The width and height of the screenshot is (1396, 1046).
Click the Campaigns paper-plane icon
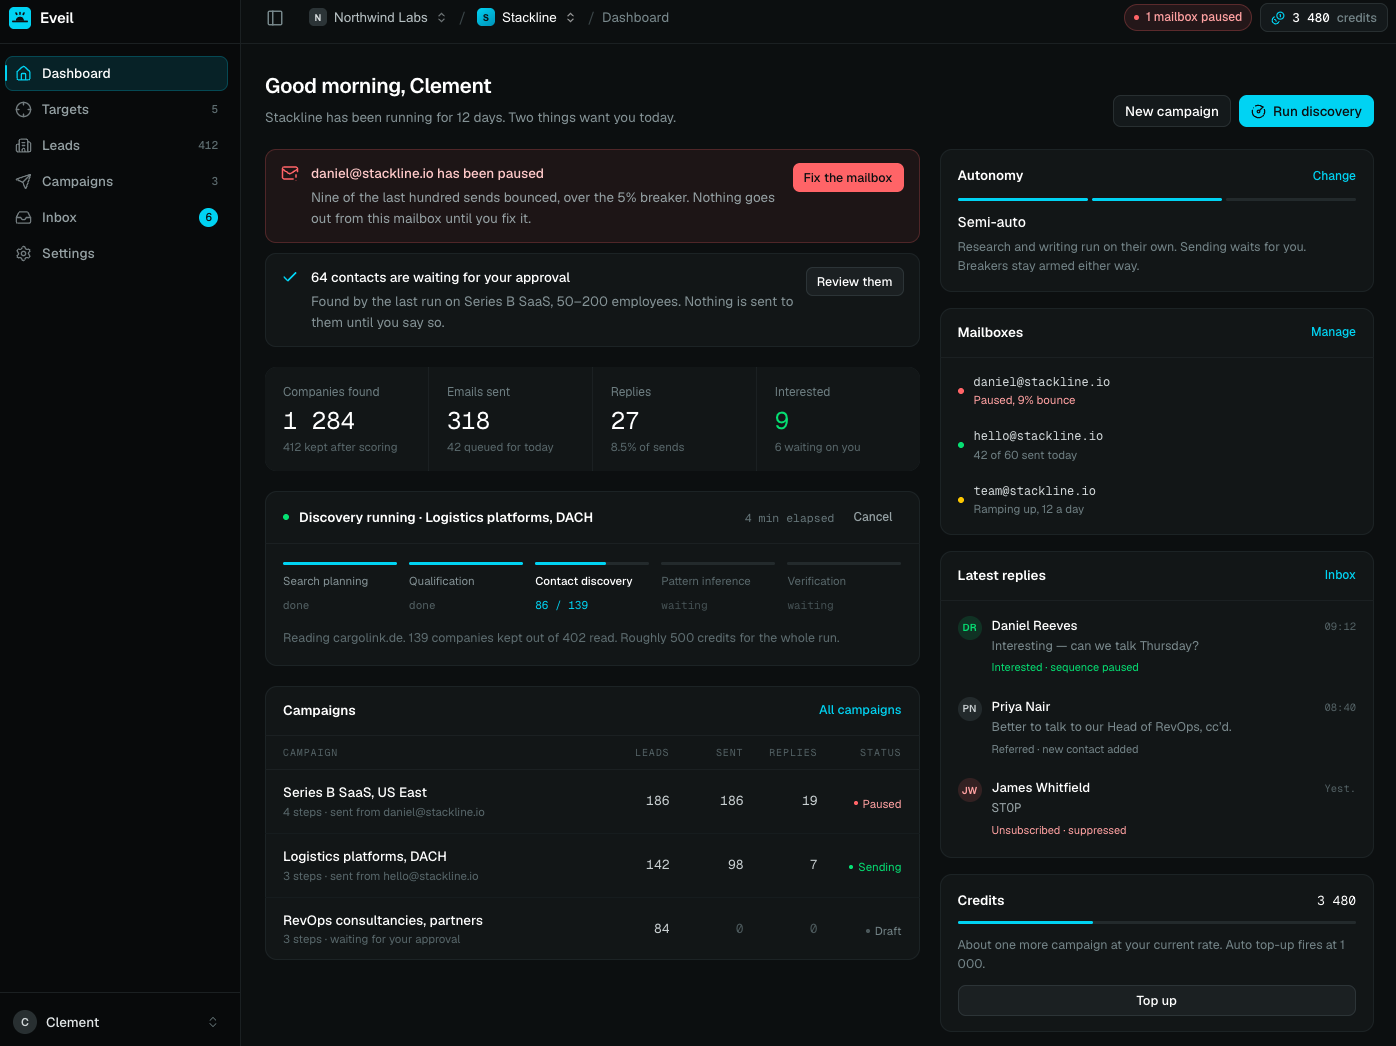(x=24, y=181)
